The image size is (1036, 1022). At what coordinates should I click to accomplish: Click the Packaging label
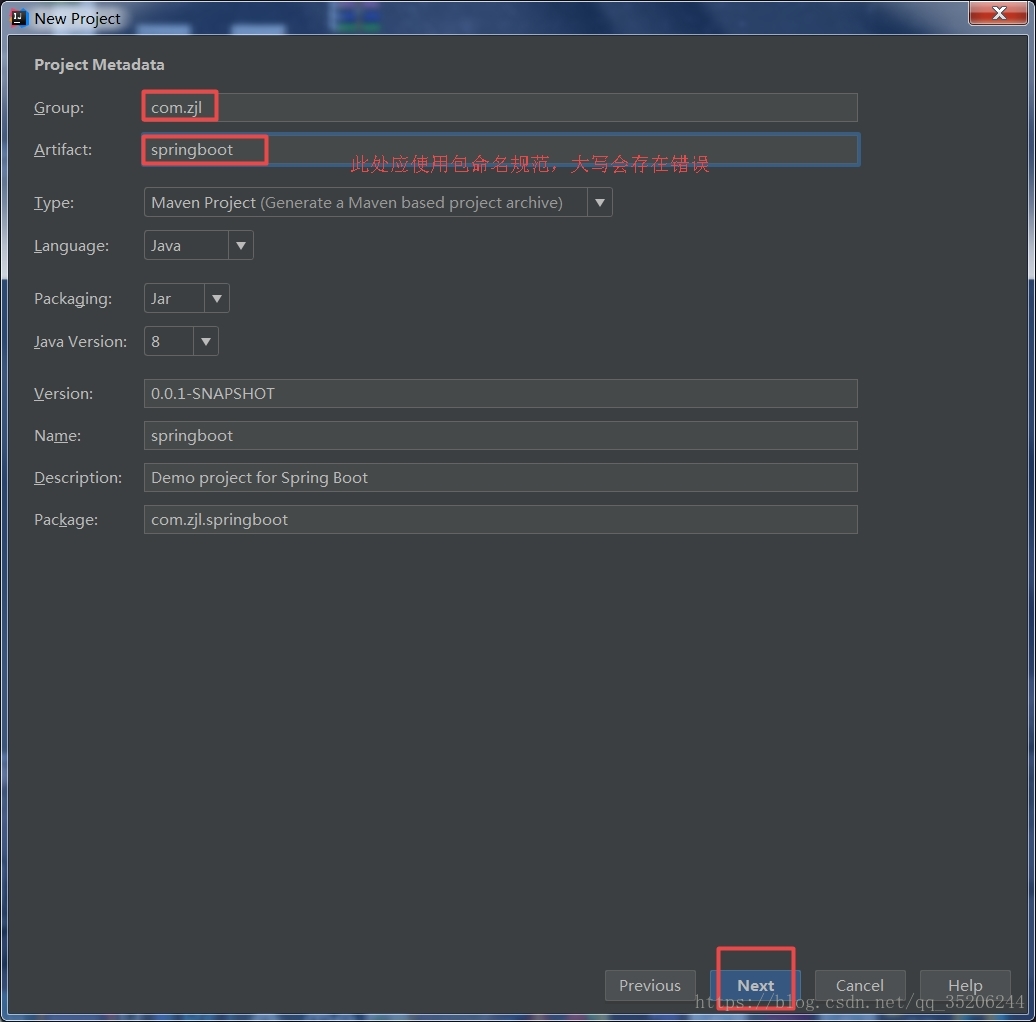pos(73,299)
